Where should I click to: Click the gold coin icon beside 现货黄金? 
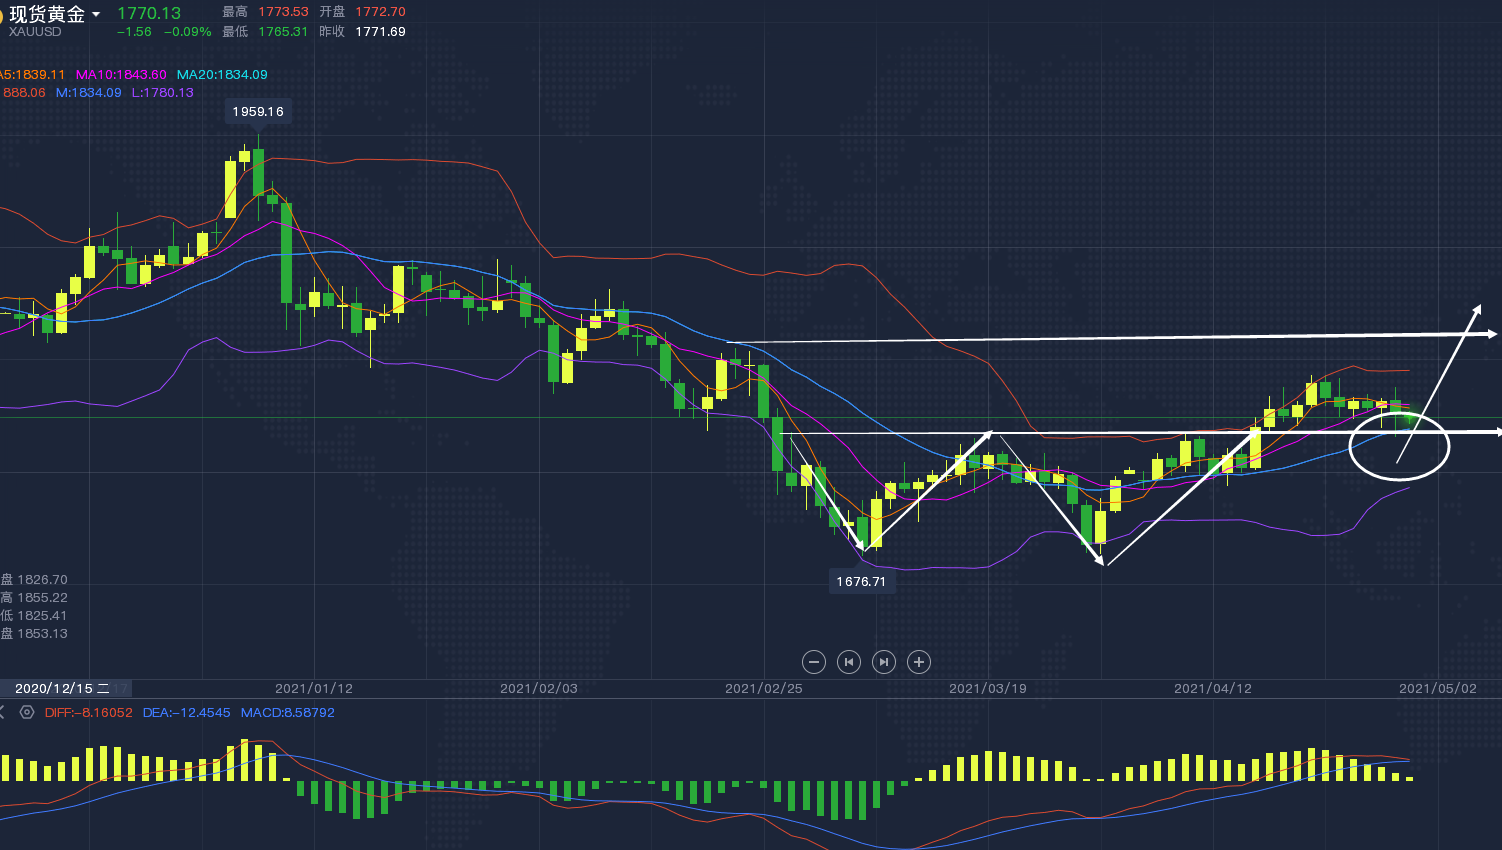(2, 15)
